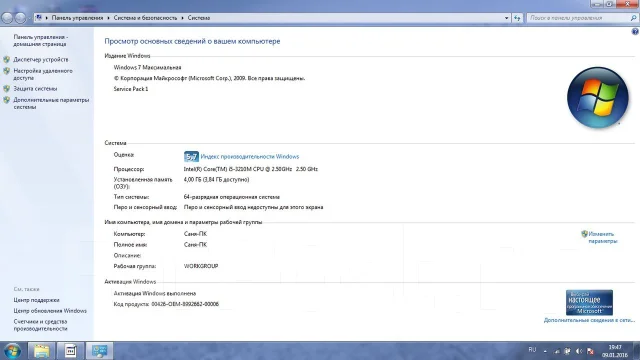Viewport: 640px width, 360px height.
Task: Click the Back navigation arrow button
Action: 7,18
